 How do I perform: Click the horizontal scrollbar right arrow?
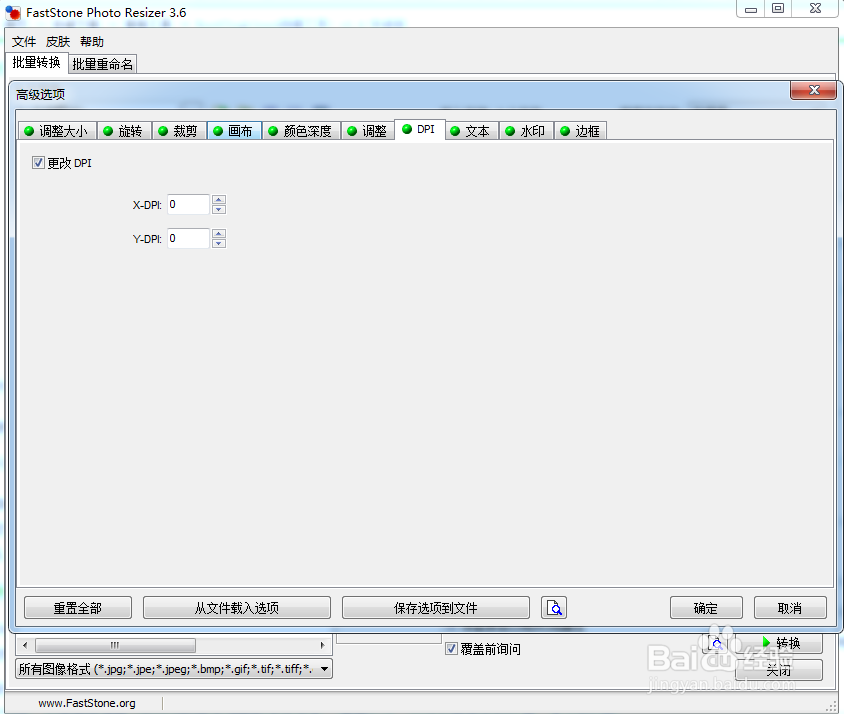click(322, 645)
